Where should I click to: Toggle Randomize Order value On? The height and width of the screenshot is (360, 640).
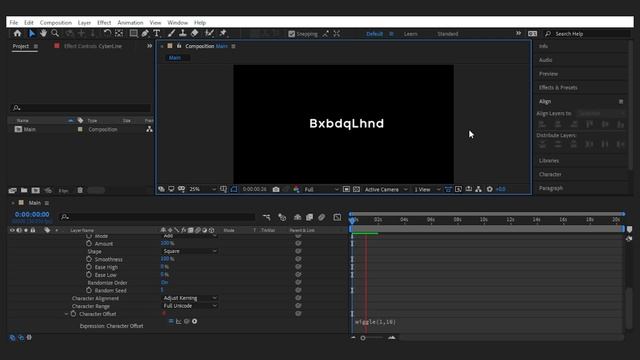(x=164, y=282)
